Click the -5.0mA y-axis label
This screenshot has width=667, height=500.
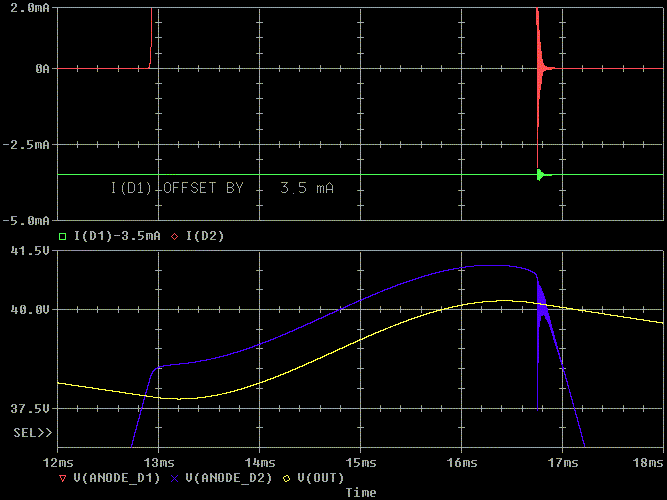tap(27, 220)
